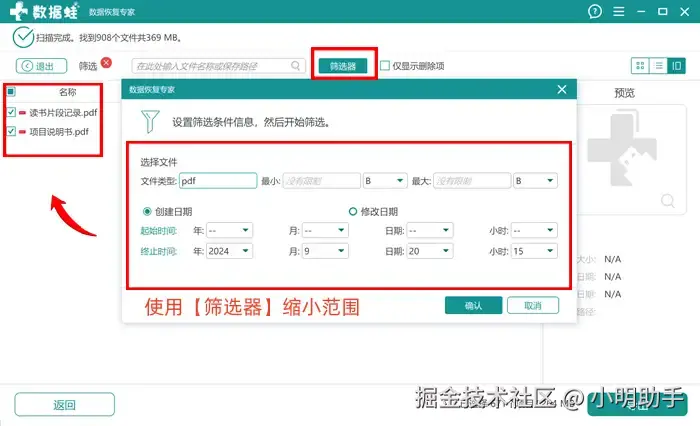The width and height of the screenshot is (700, 426).
Task: Click the 筛选器 filter button
Action: tap(343, 66)
